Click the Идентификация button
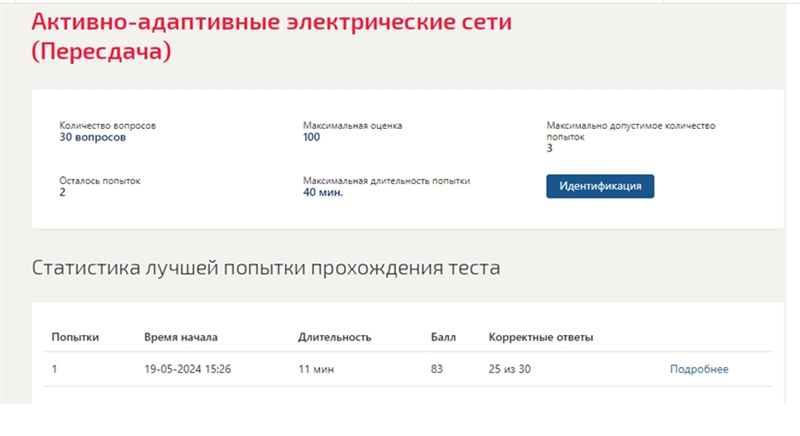 (600, 186)
